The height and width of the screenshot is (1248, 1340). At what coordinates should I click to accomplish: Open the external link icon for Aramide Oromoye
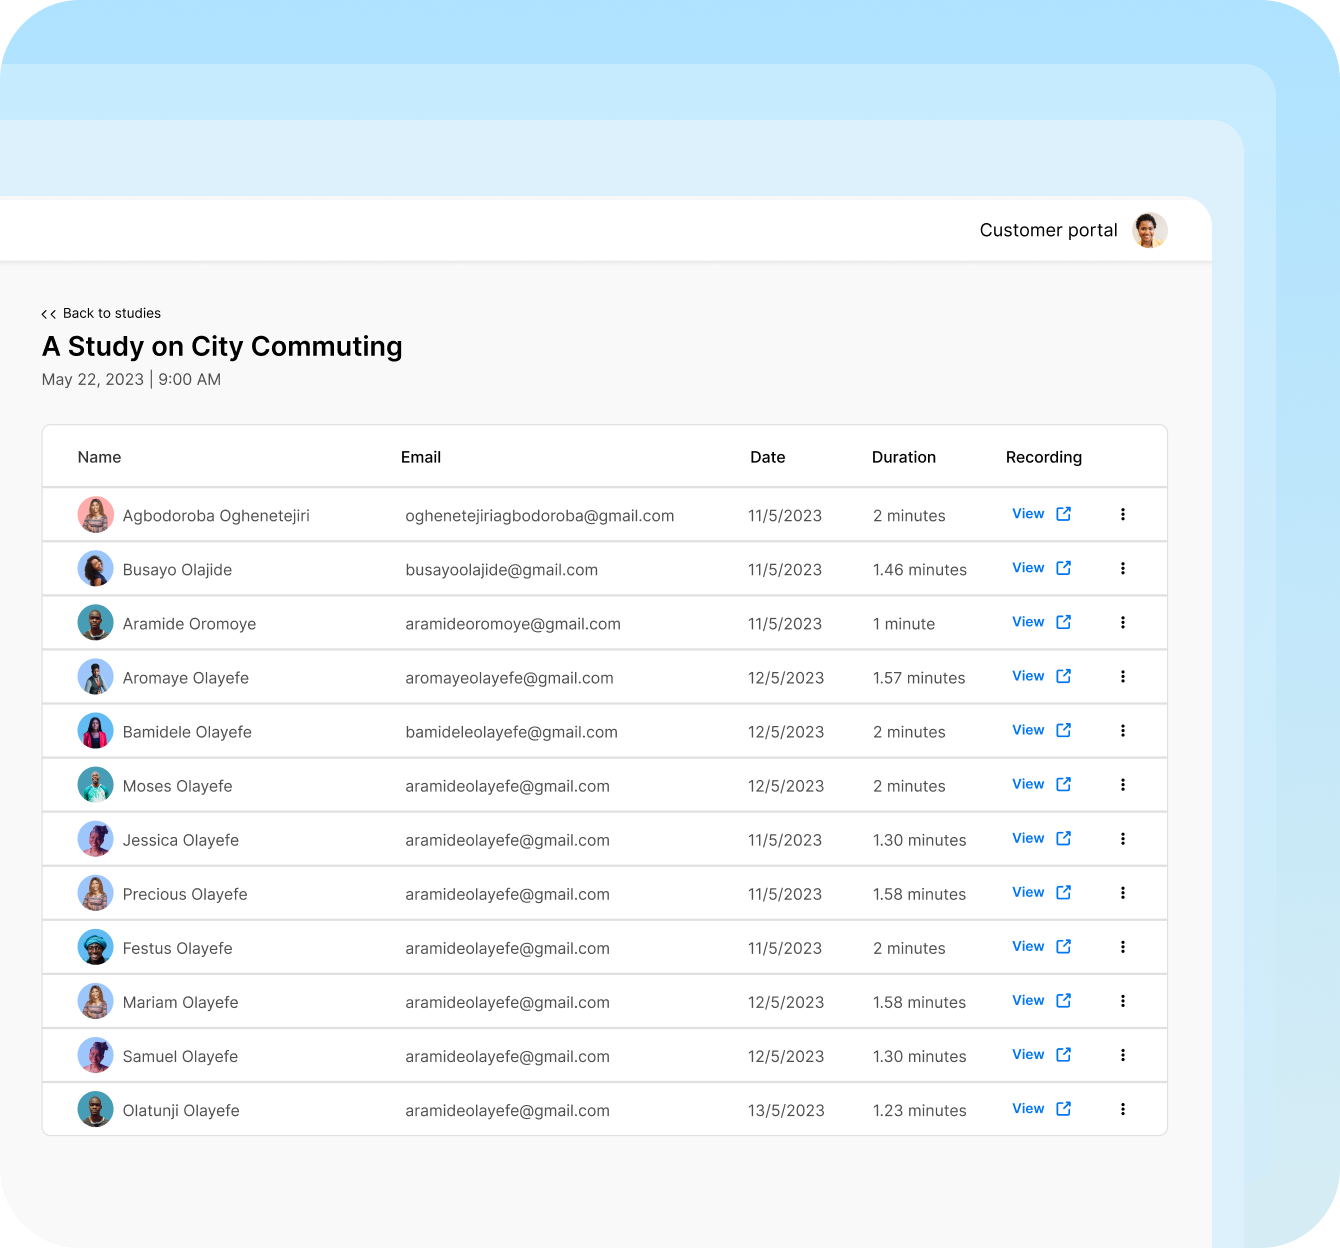click(x=1064, y=622)
